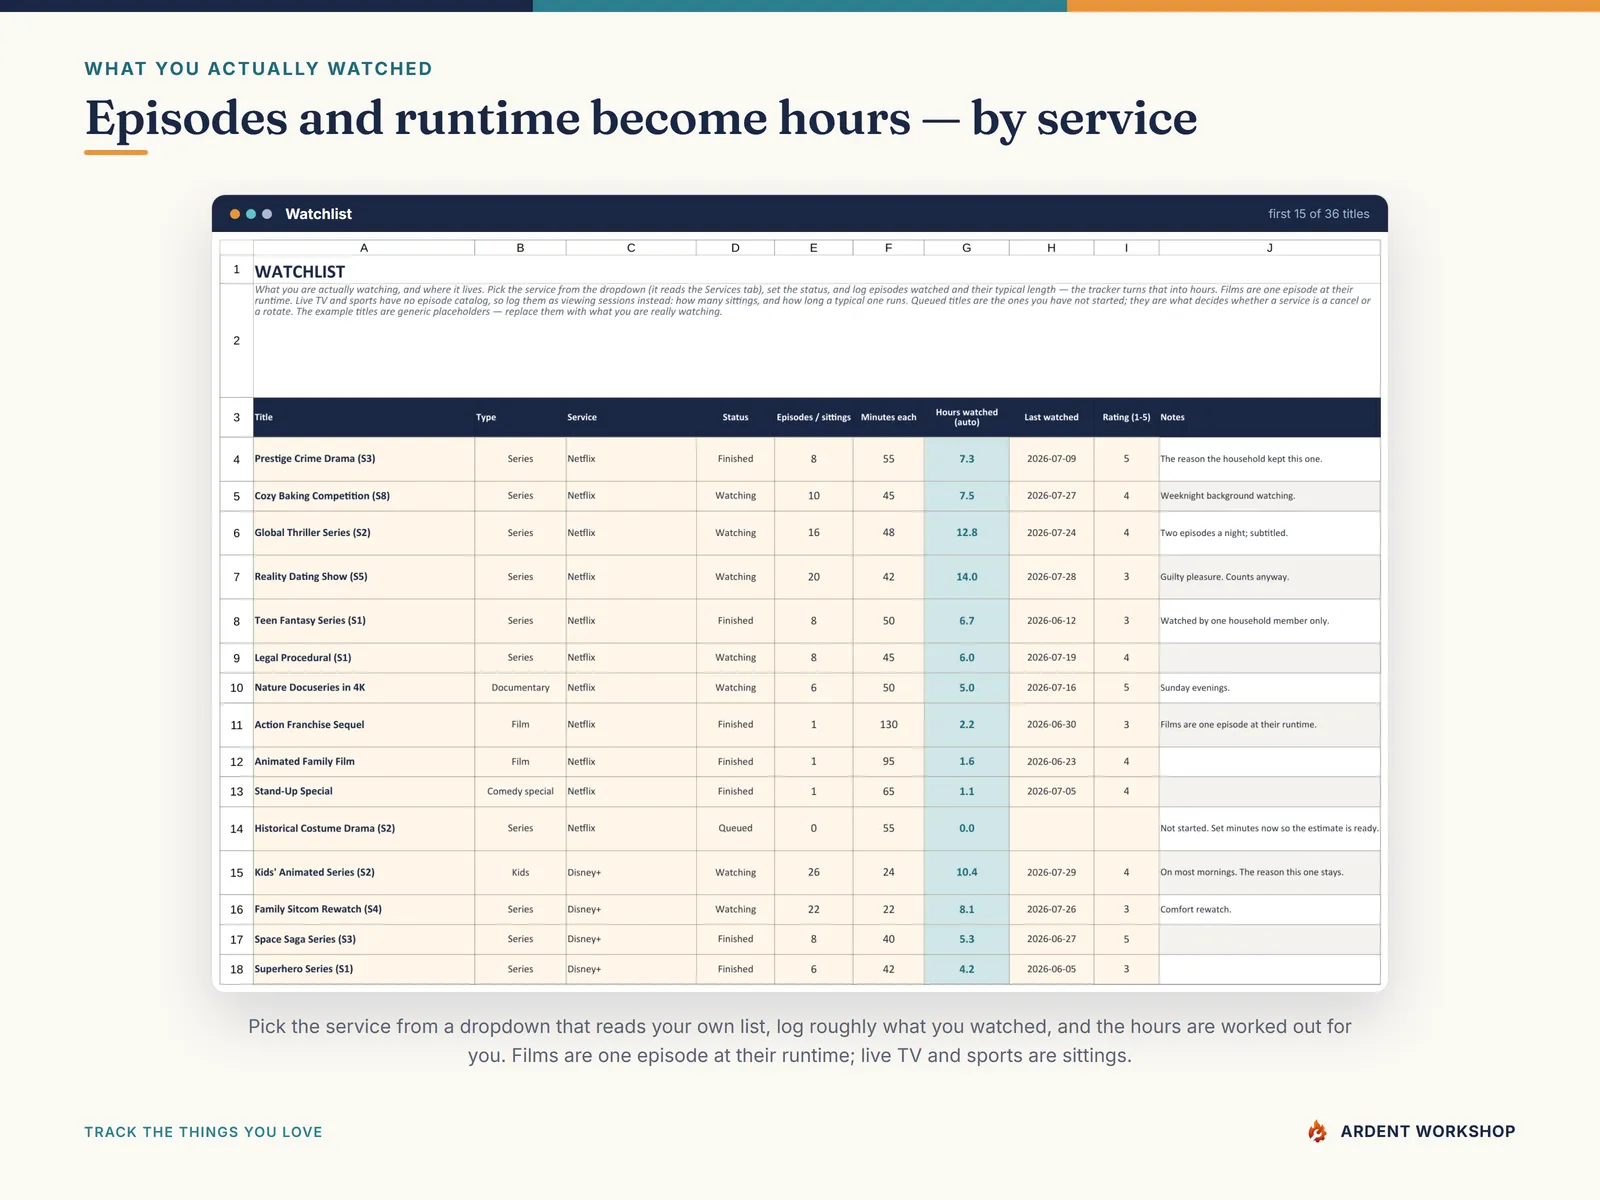
Task: Open Type cell Kids
Action: (520, 872)
